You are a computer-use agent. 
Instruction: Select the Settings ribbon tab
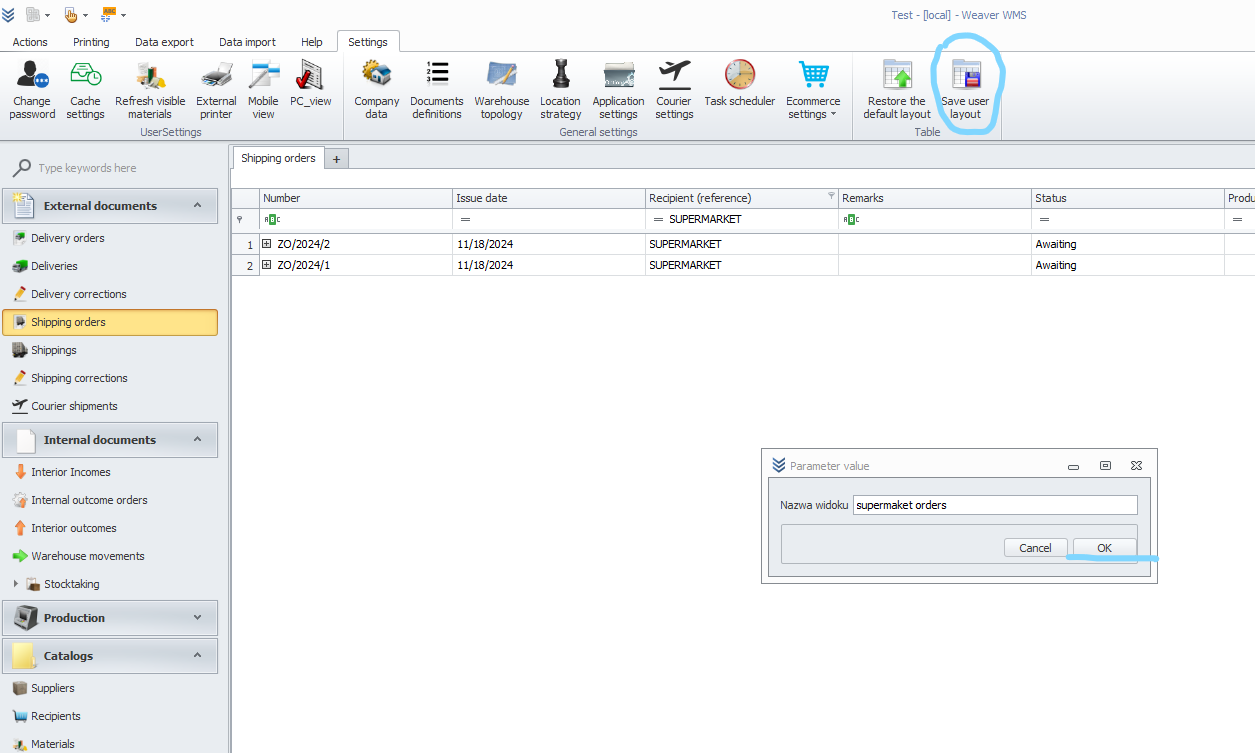point(368,42)
